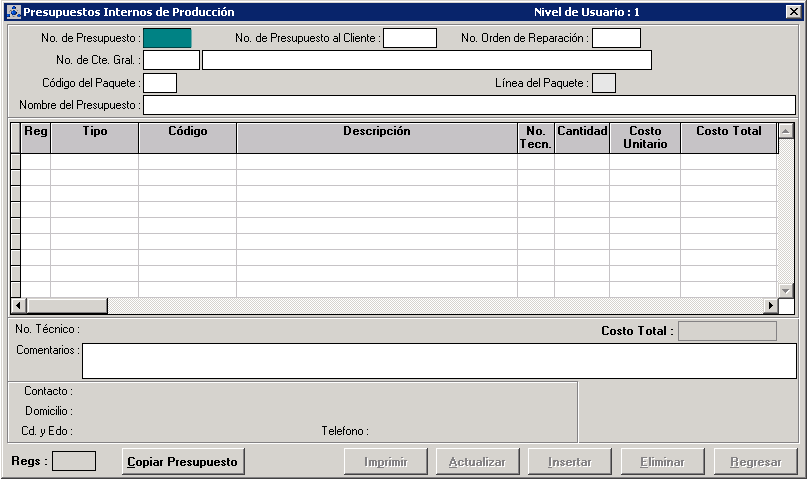Click the Regresar button
The image size is (809, 480).
pos(755,462)
